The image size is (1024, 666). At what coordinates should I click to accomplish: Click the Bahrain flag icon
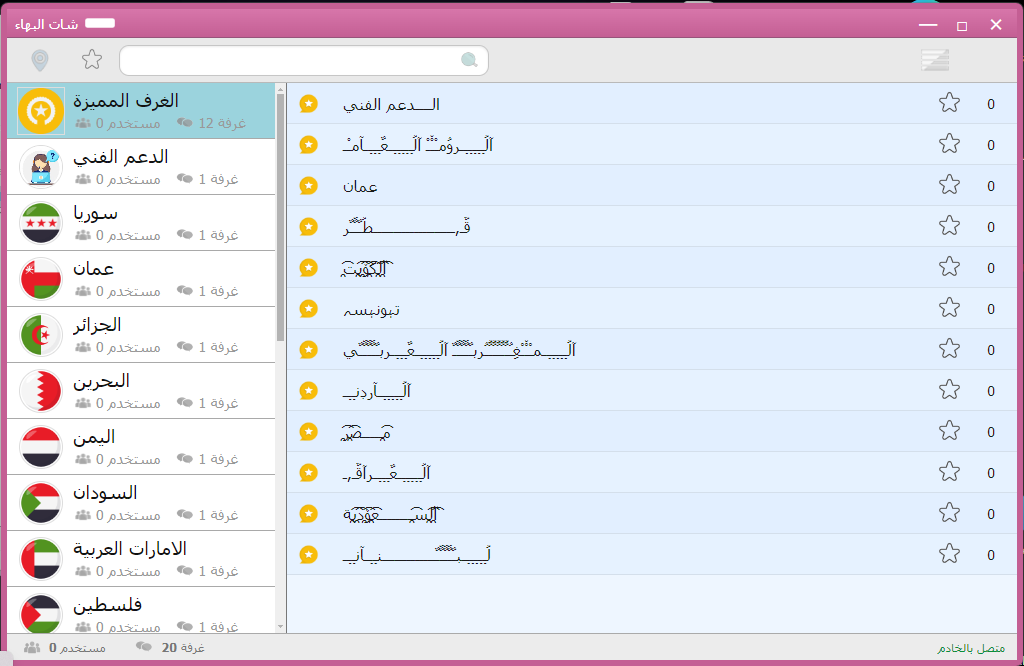[x=41, y=390]
